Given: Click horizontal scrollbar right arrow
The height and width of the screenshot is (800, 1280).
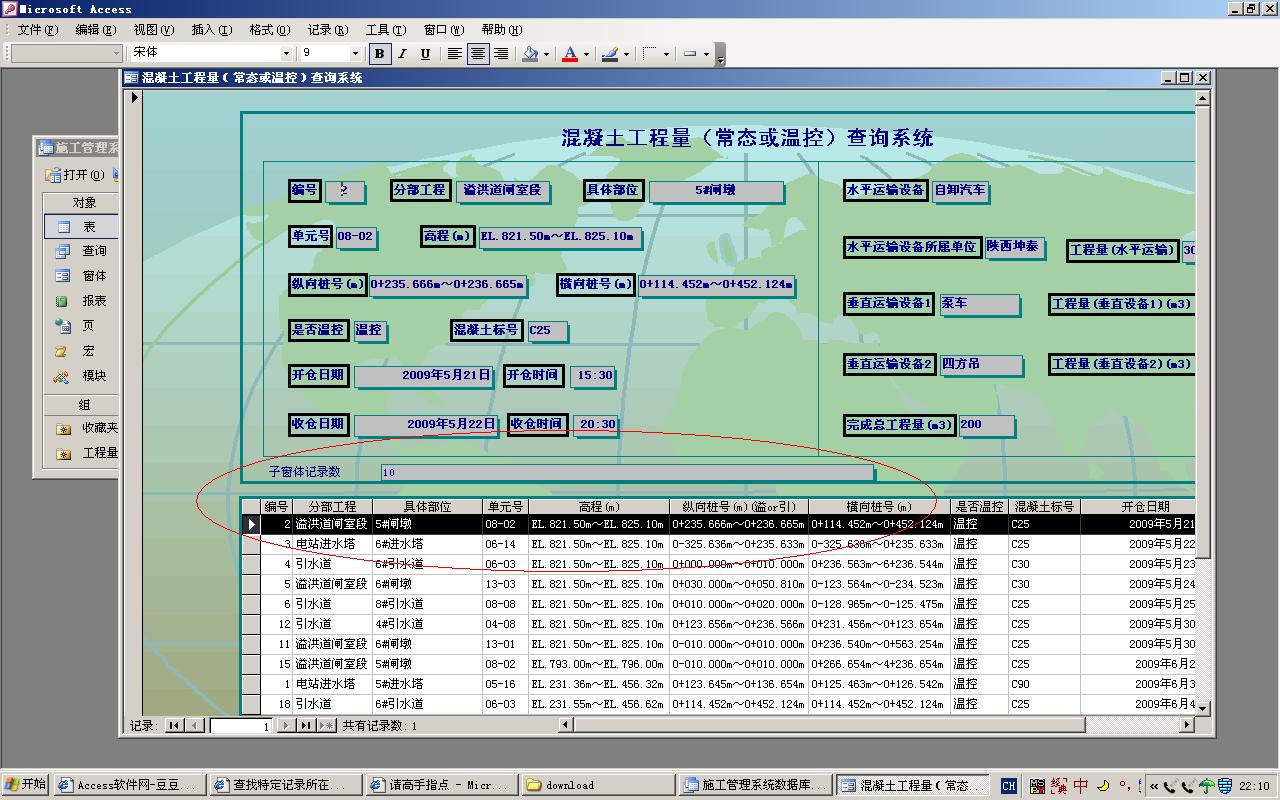Looking at the screenshot, I should pyautogui.click(x=1187, y=725).
